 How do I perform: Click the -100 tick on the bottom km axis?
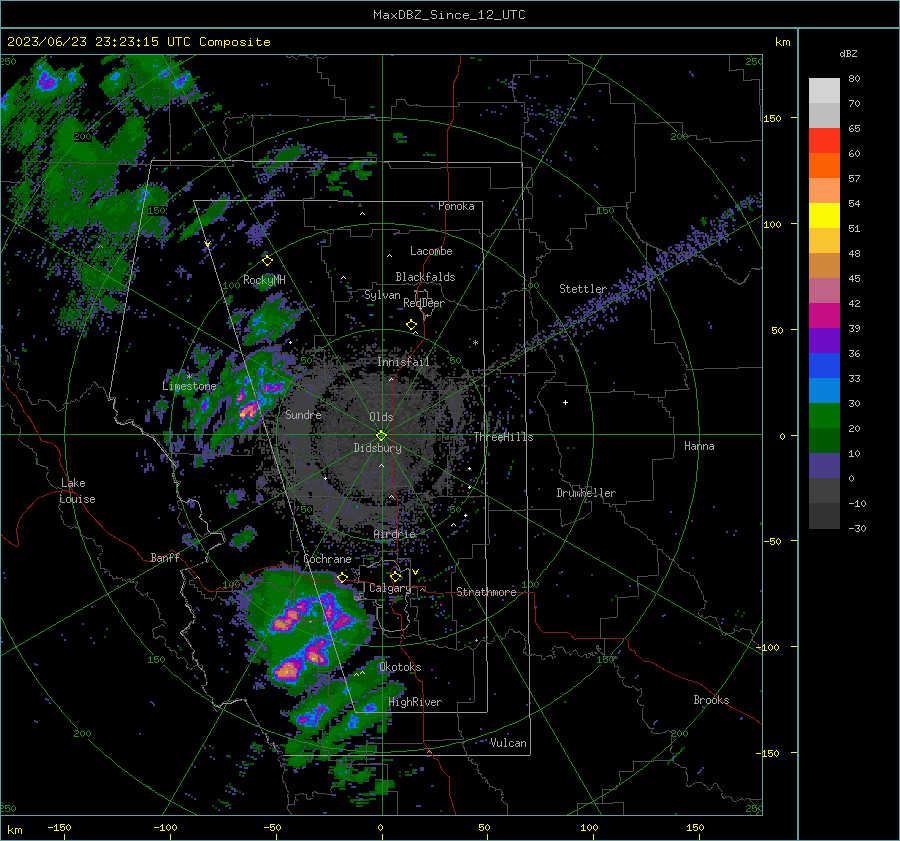[165, 828]
